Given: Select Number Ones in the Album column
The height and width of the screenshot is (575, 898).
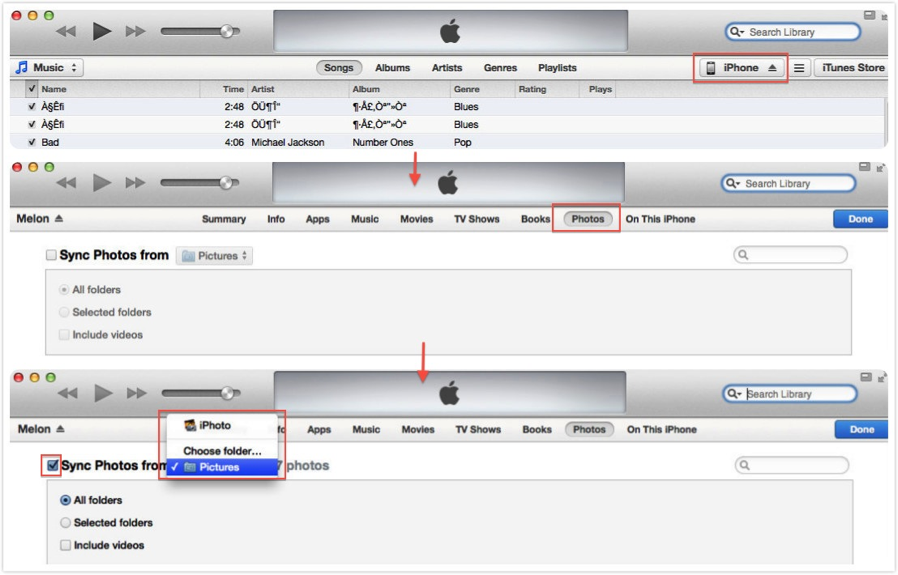Looking at the screenshot, I should [383, 142].
